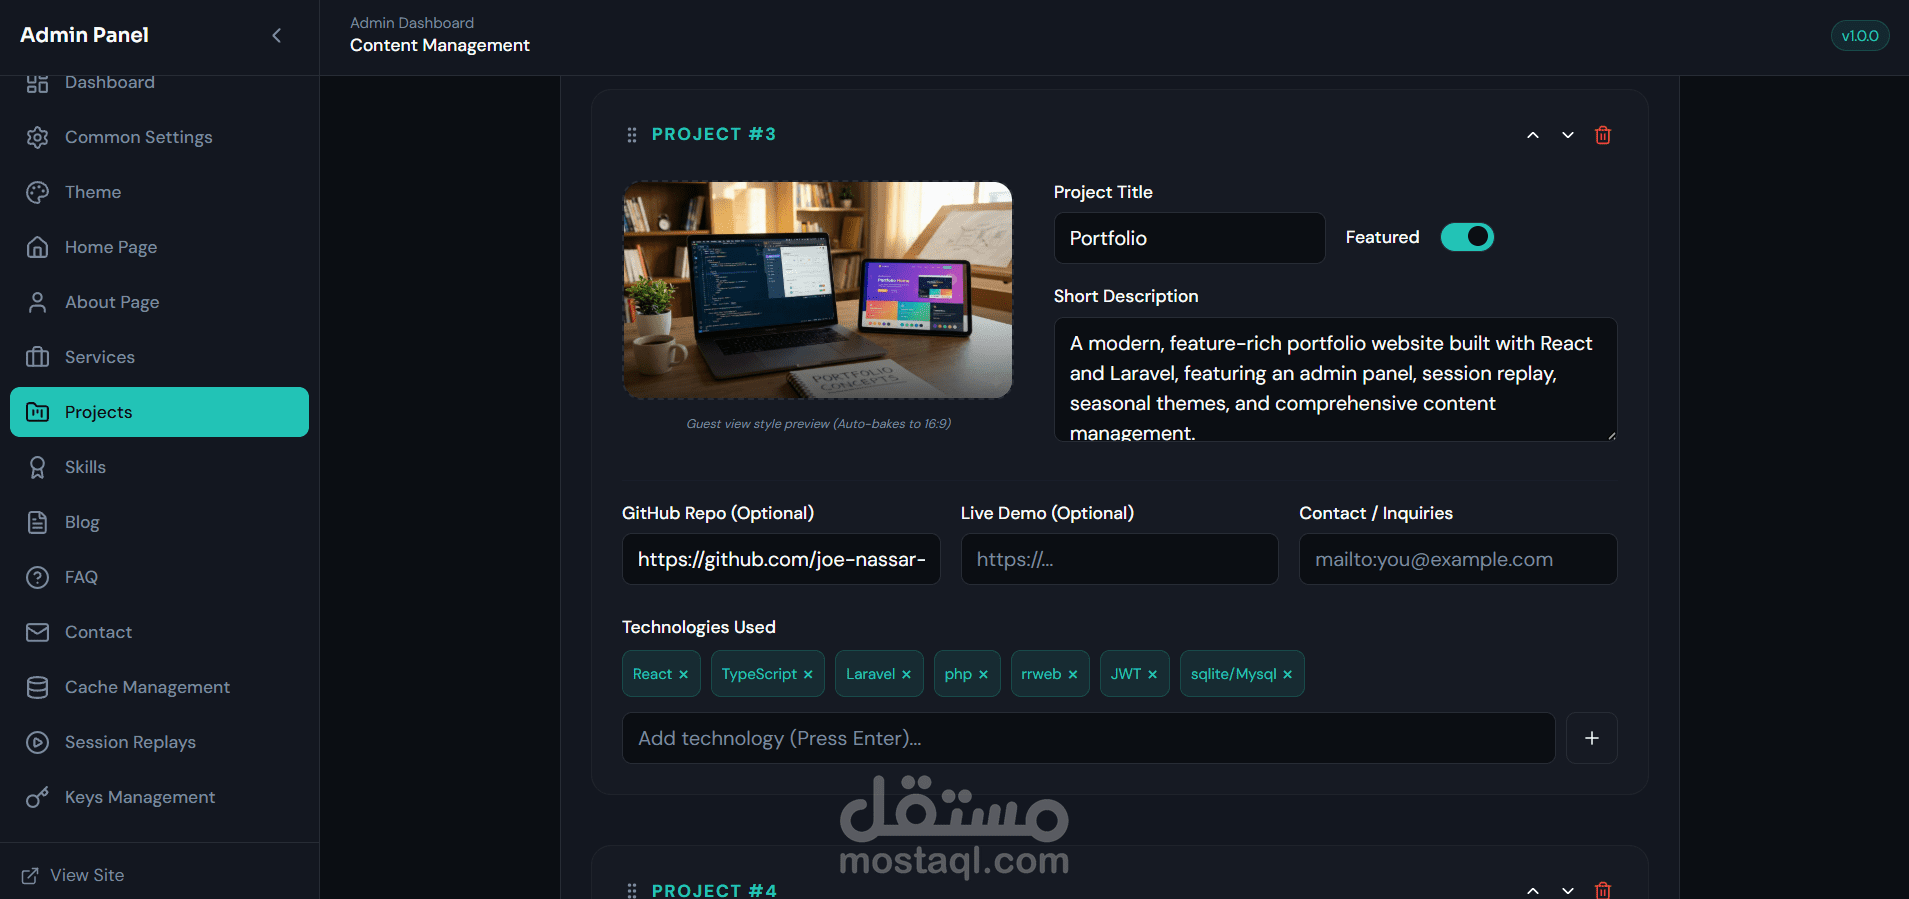
Task: Click the Contact envelope icon
Action: pyautogui.click(x=37, y=632)
